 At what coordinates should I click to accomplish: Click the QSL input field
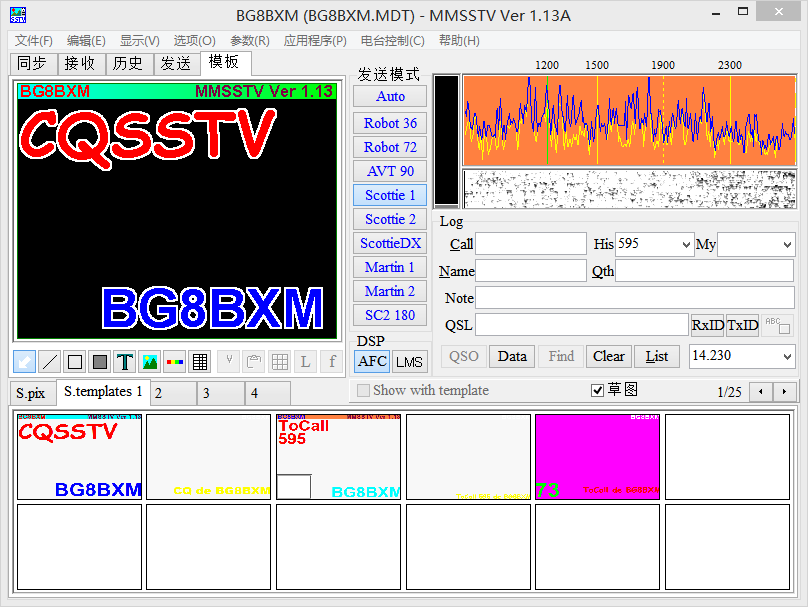point(582,325)
